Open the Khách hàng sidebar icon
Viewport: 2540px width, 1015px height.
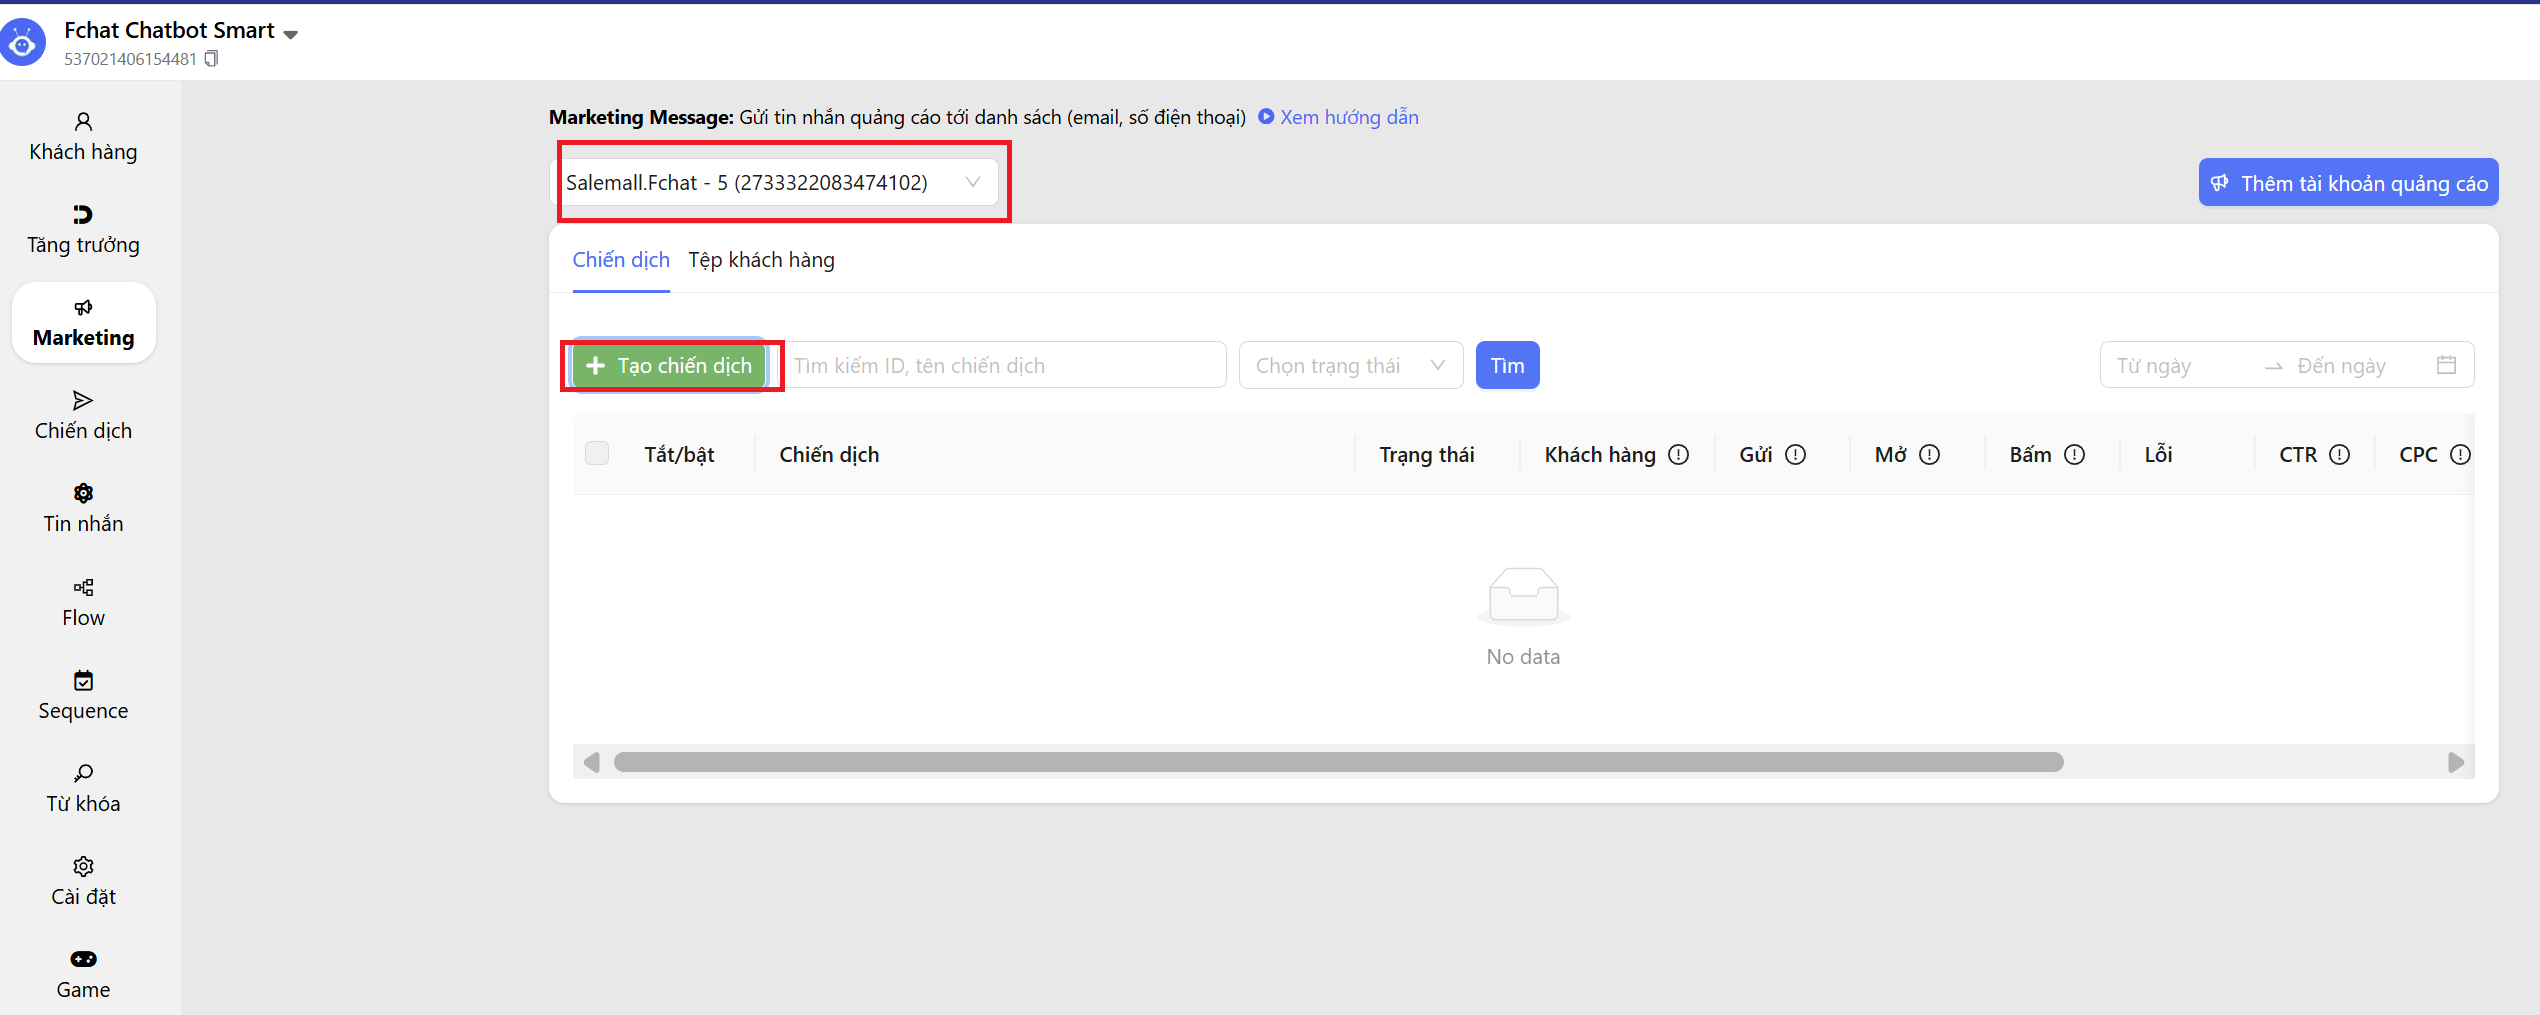tap(83, 123)
